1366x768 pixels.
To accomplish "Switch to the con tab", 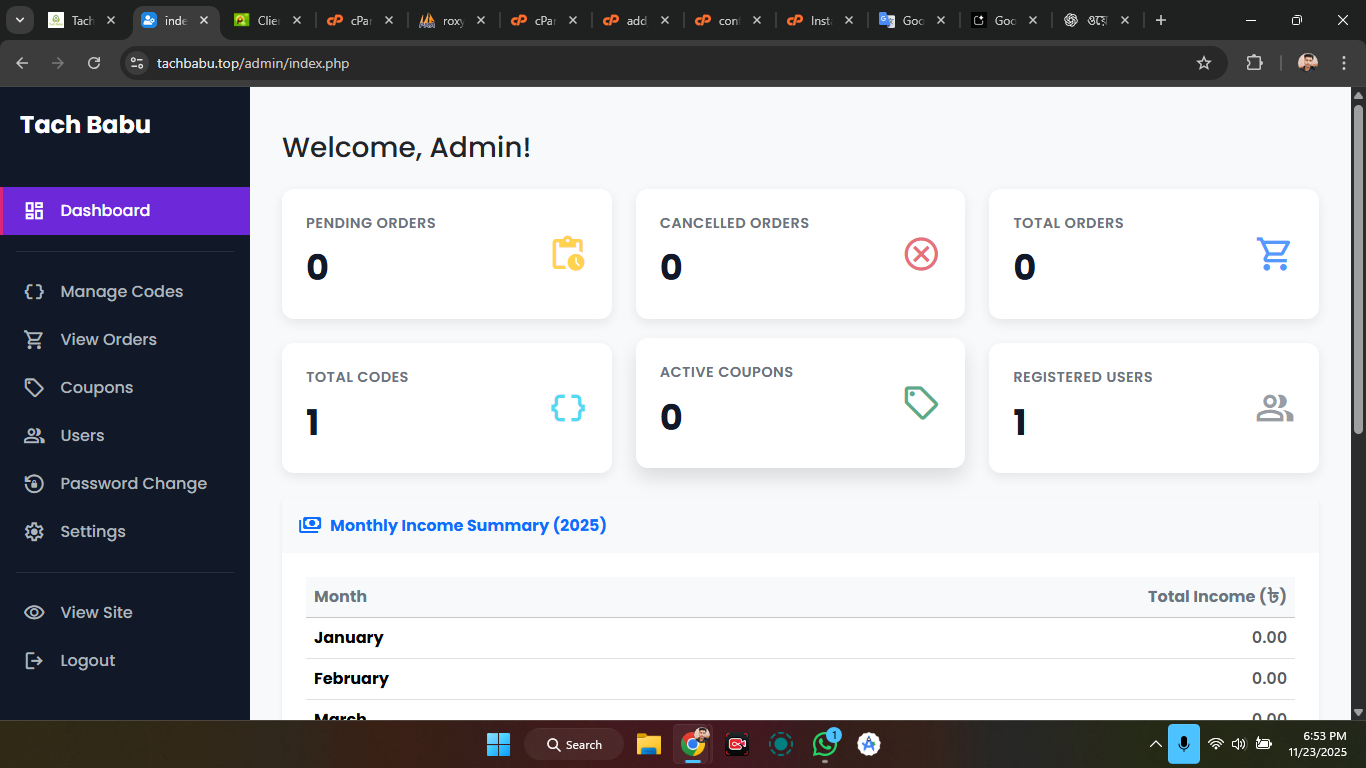I will pyautogui.click(x=728, y=20).
